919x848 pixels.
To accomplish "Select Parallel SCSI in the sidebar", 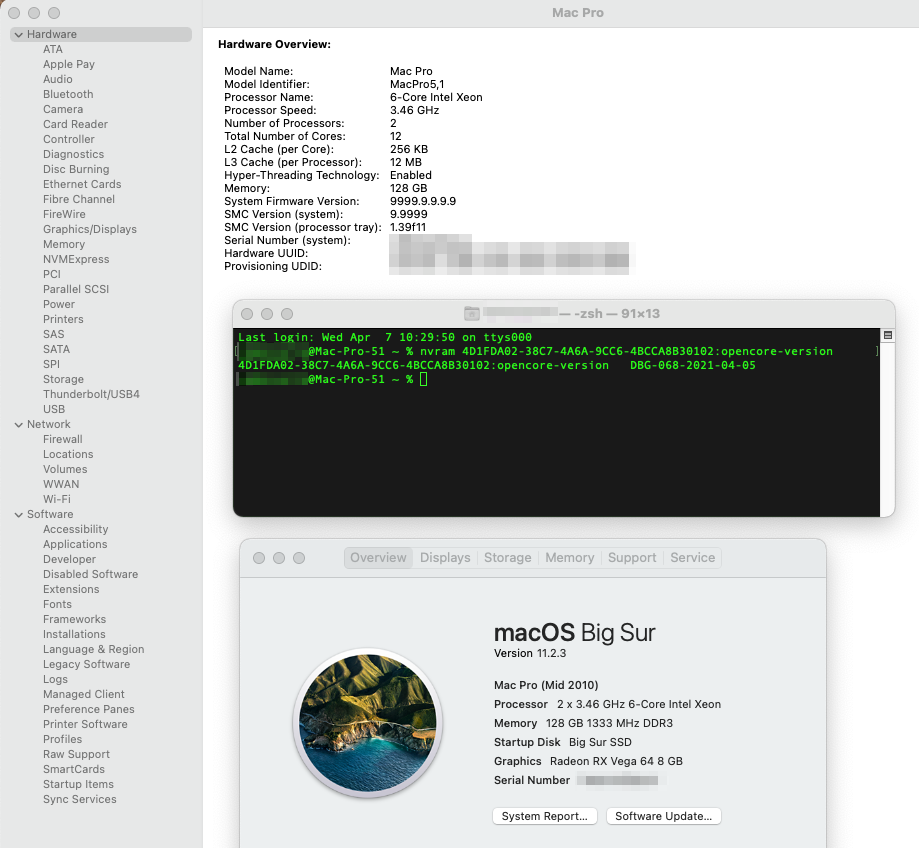I will 76,290.
